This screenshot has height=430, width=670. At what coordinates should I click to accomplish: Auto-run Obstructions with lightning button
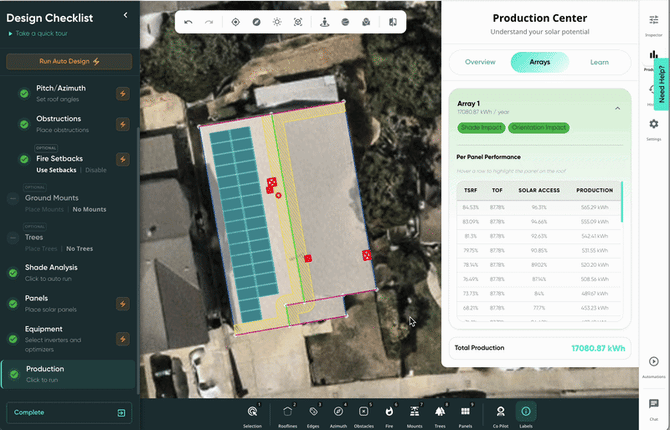click(123, 124)
